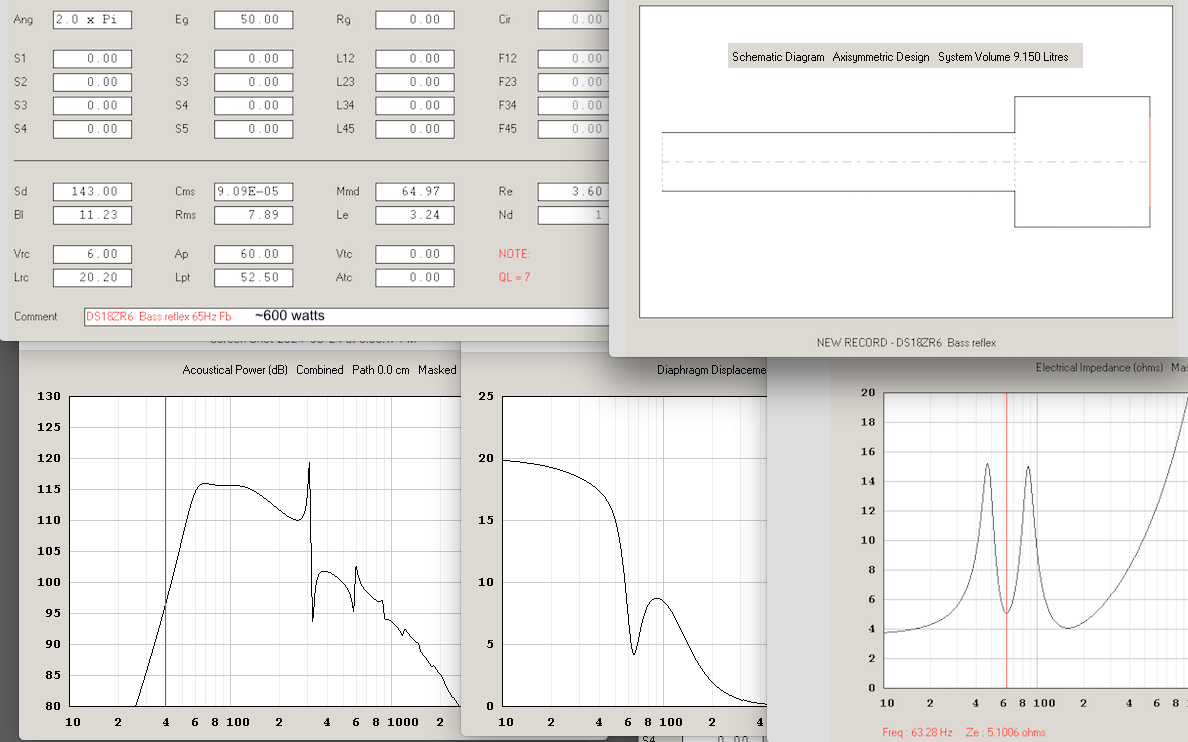Viewport: 1188px width, 742px height.
Task: Select the L12 length field
Action: click(415, 58)
